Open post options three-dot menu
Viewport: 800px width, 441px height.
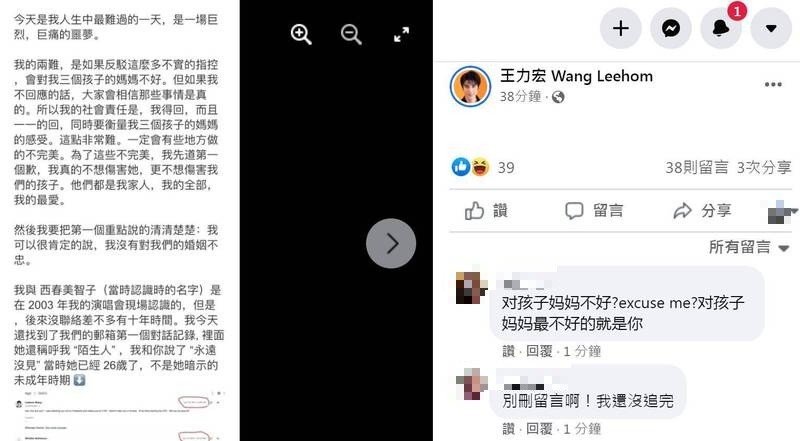pos(773,84)
